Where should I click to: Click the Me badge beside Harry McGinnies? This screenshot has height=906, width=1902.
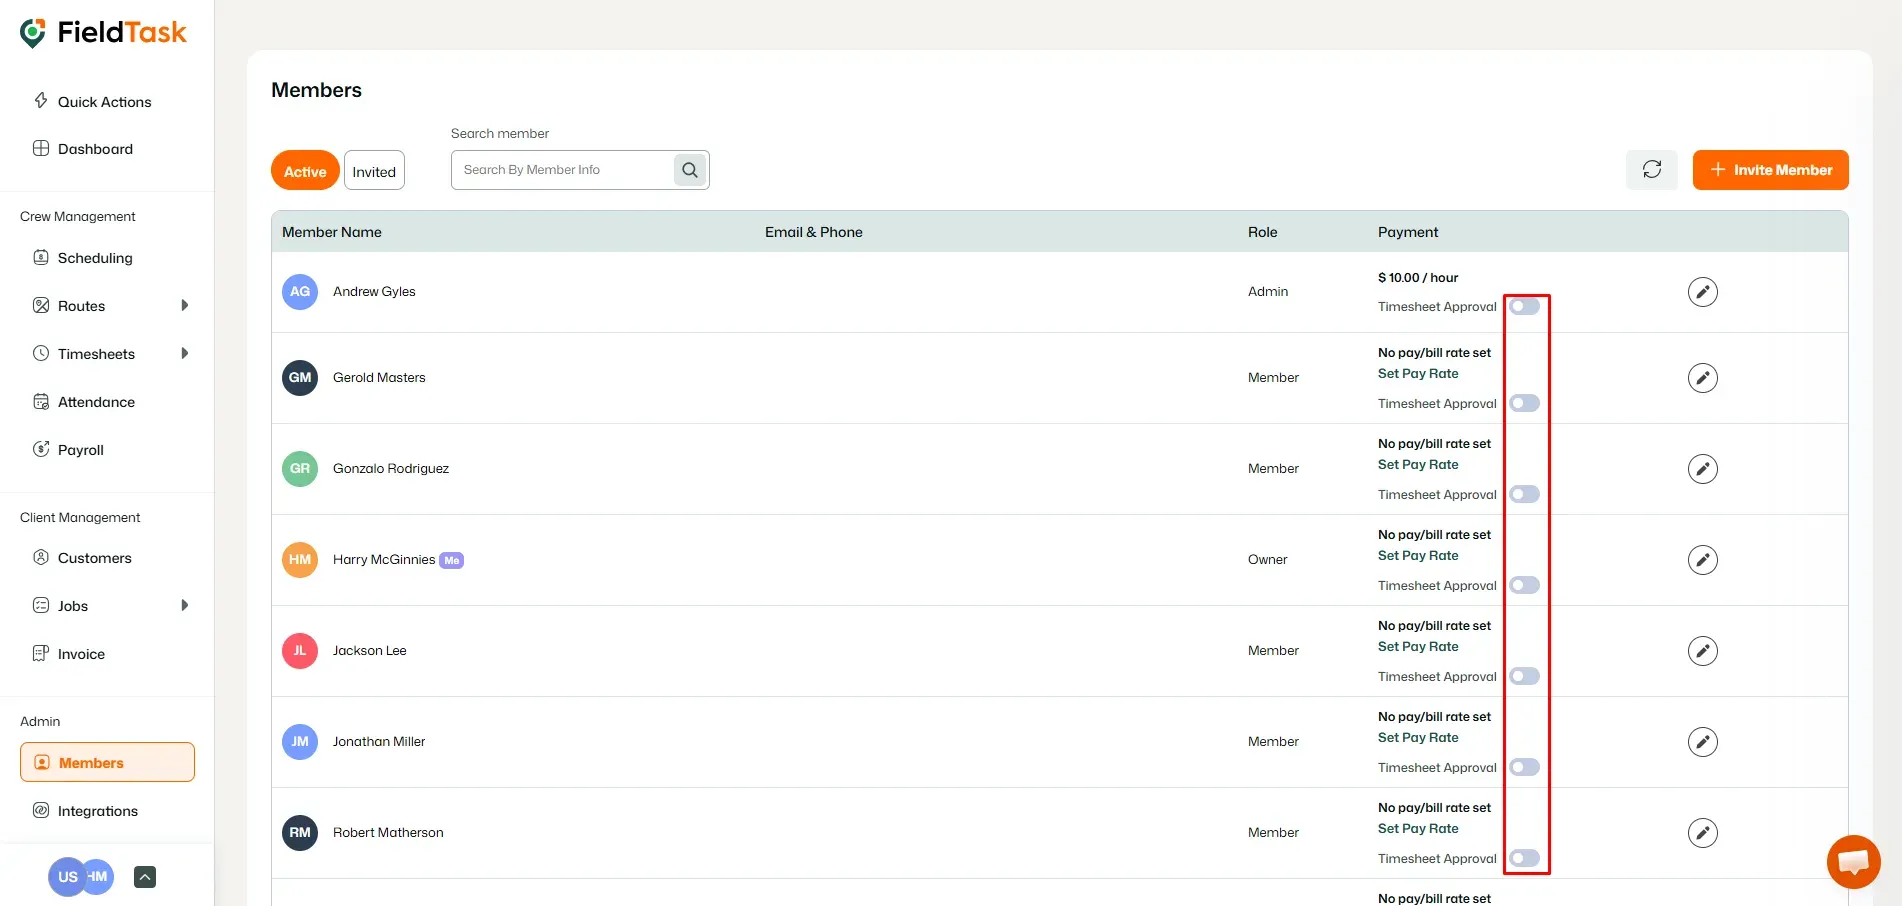[x=452, y=561]
